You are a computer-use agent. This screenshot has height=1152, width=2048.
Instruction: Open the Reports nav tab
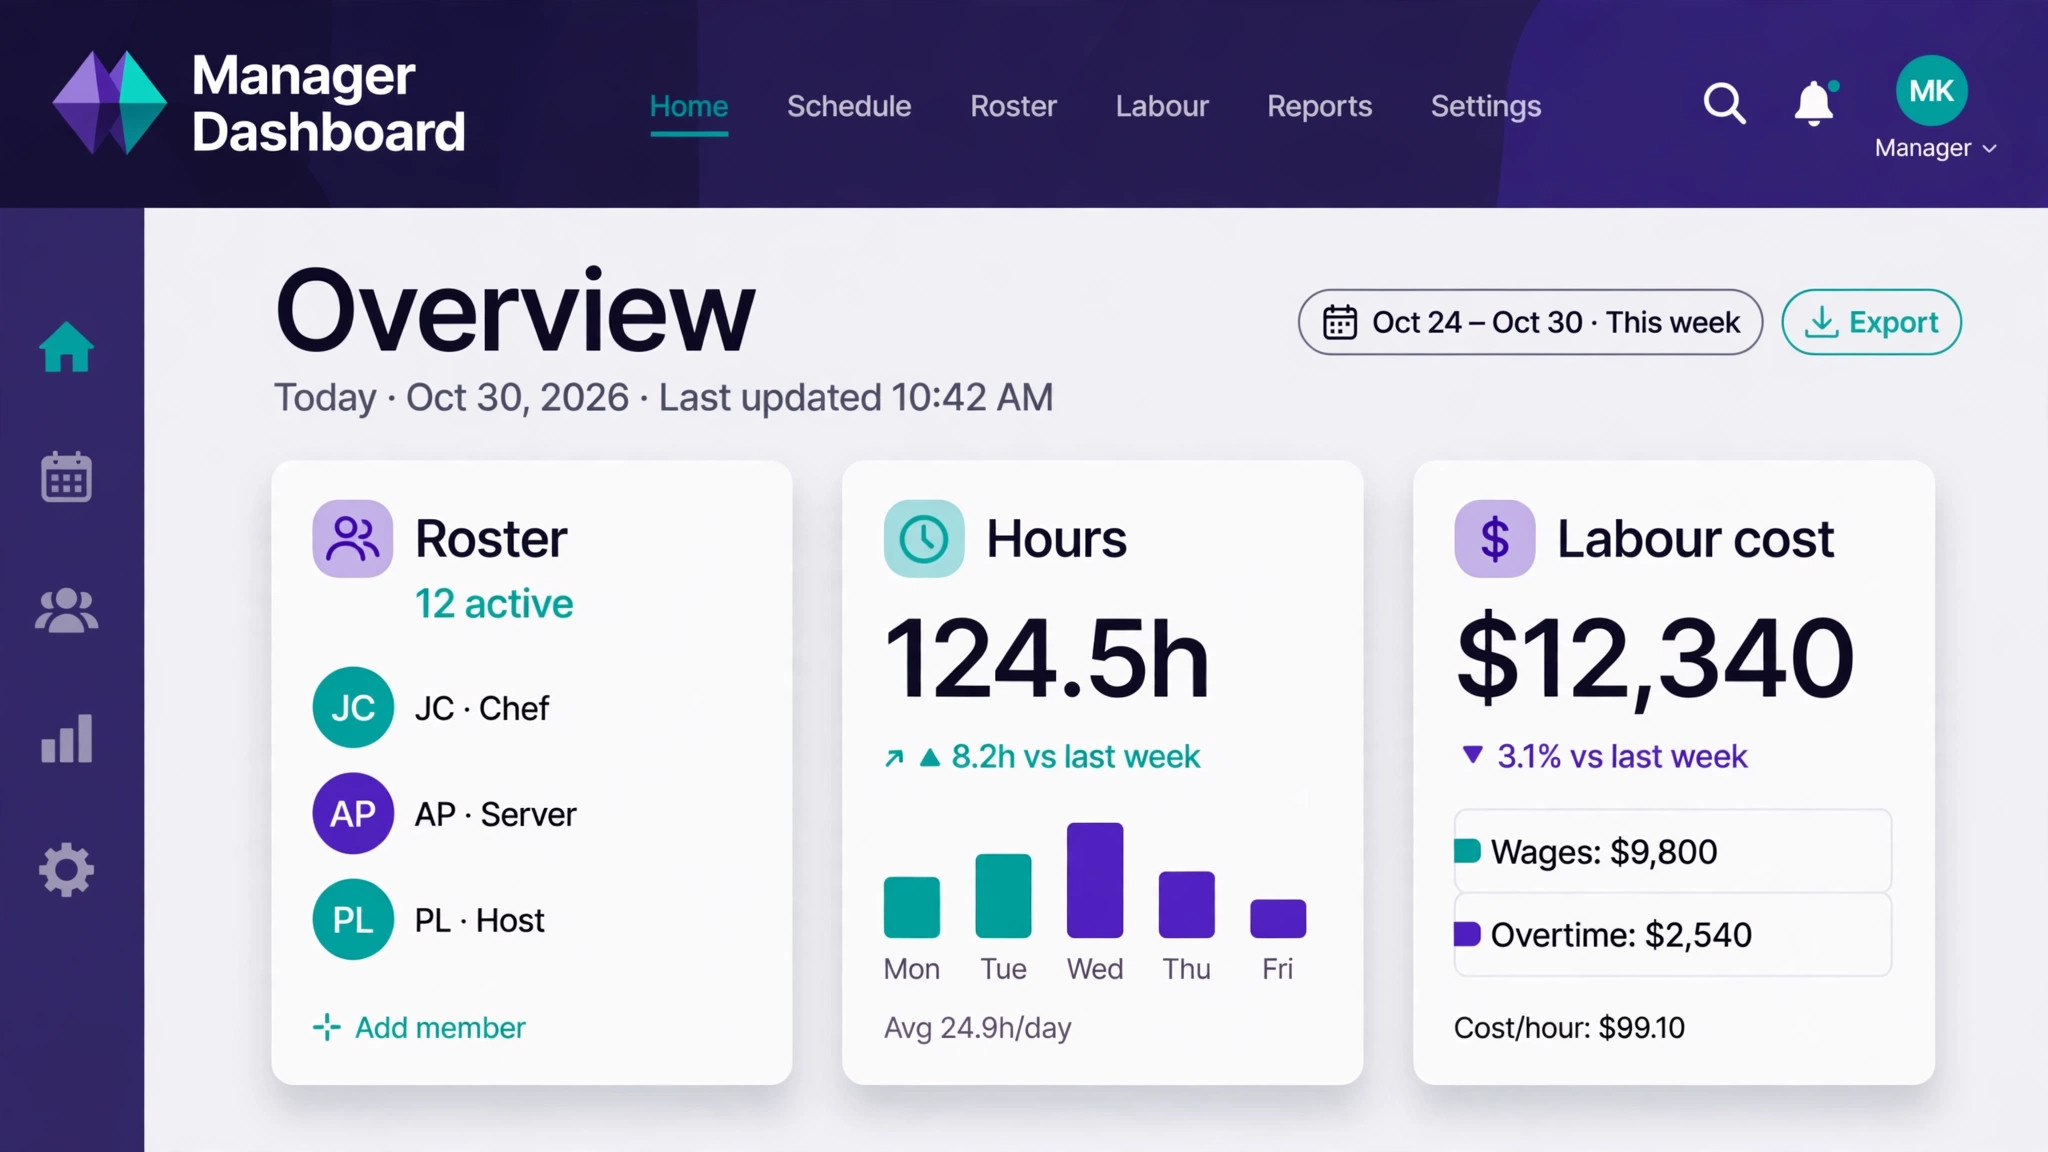1319,106
